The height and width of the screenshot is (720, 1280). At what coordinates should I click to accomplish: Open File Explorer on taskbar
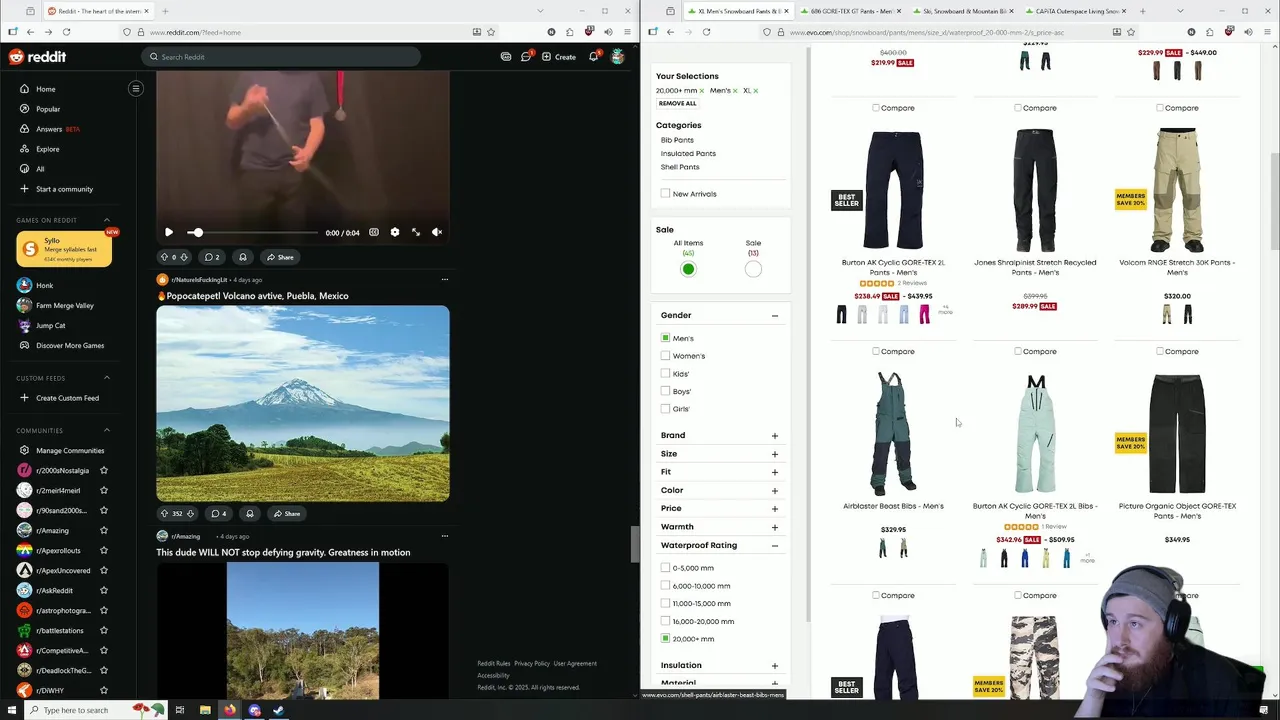(x=205, y=710)
